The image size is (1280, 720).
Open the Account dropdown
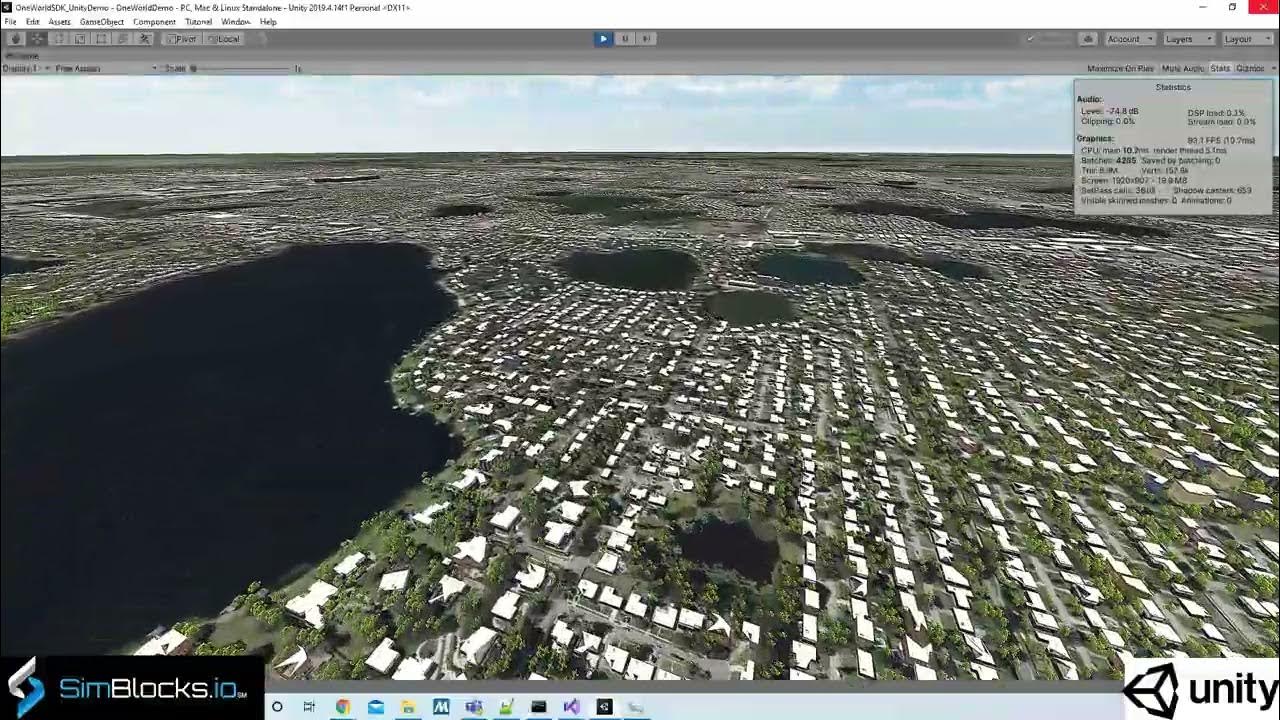pyautogui.click(x=1129, y=39)
